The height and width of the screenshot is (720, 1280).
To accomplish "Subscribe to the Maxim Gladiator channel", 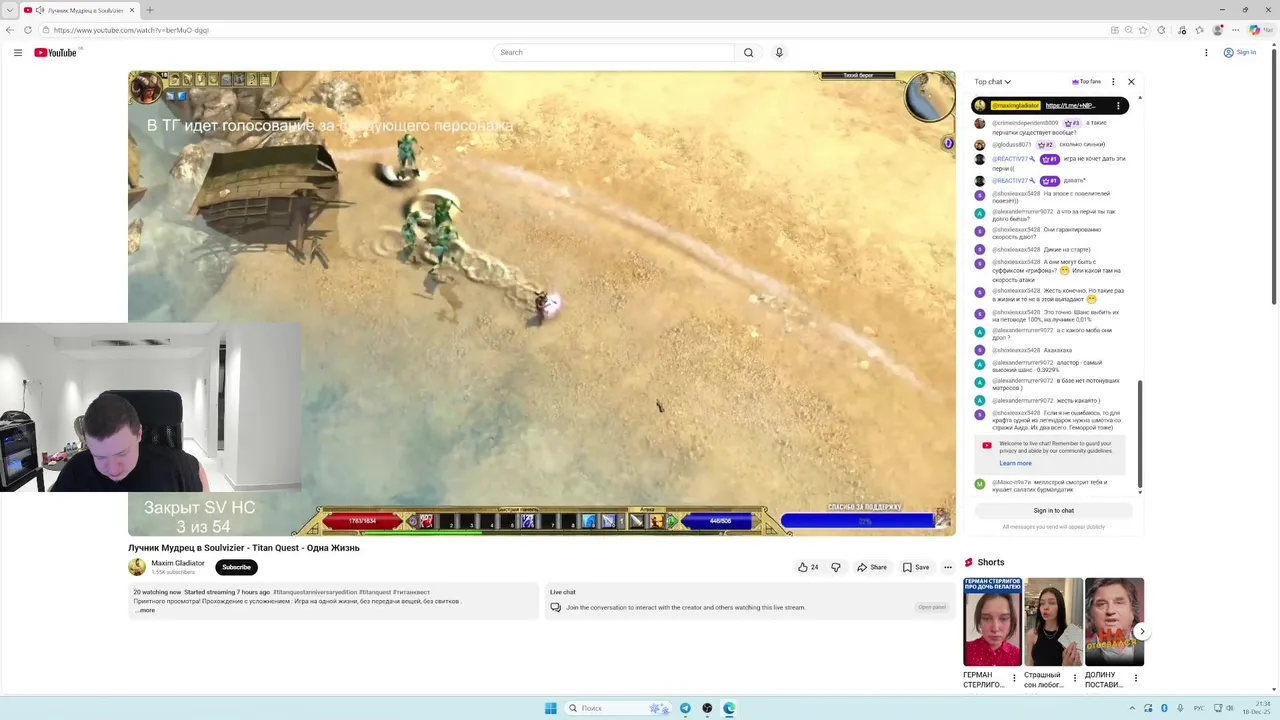I will coord(236,567).
